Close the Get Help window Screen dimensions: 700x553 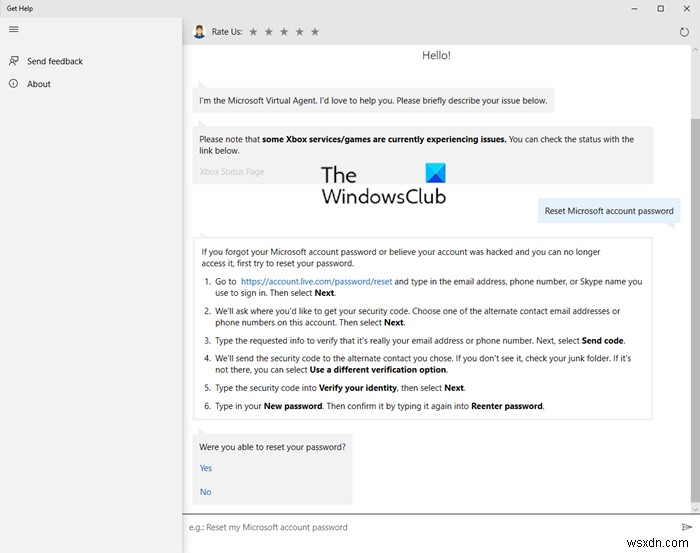(x=687, y=8)
